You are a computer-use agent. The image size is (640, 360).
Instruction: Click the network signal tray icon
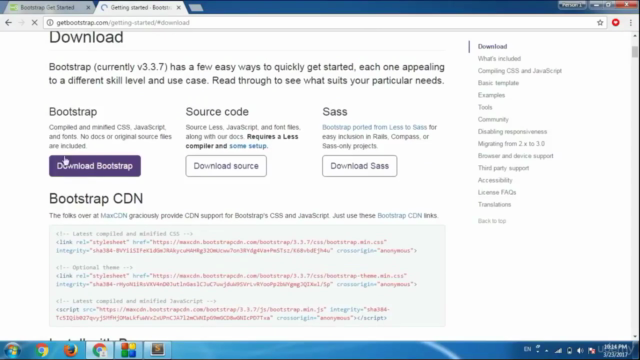(558, 350)
